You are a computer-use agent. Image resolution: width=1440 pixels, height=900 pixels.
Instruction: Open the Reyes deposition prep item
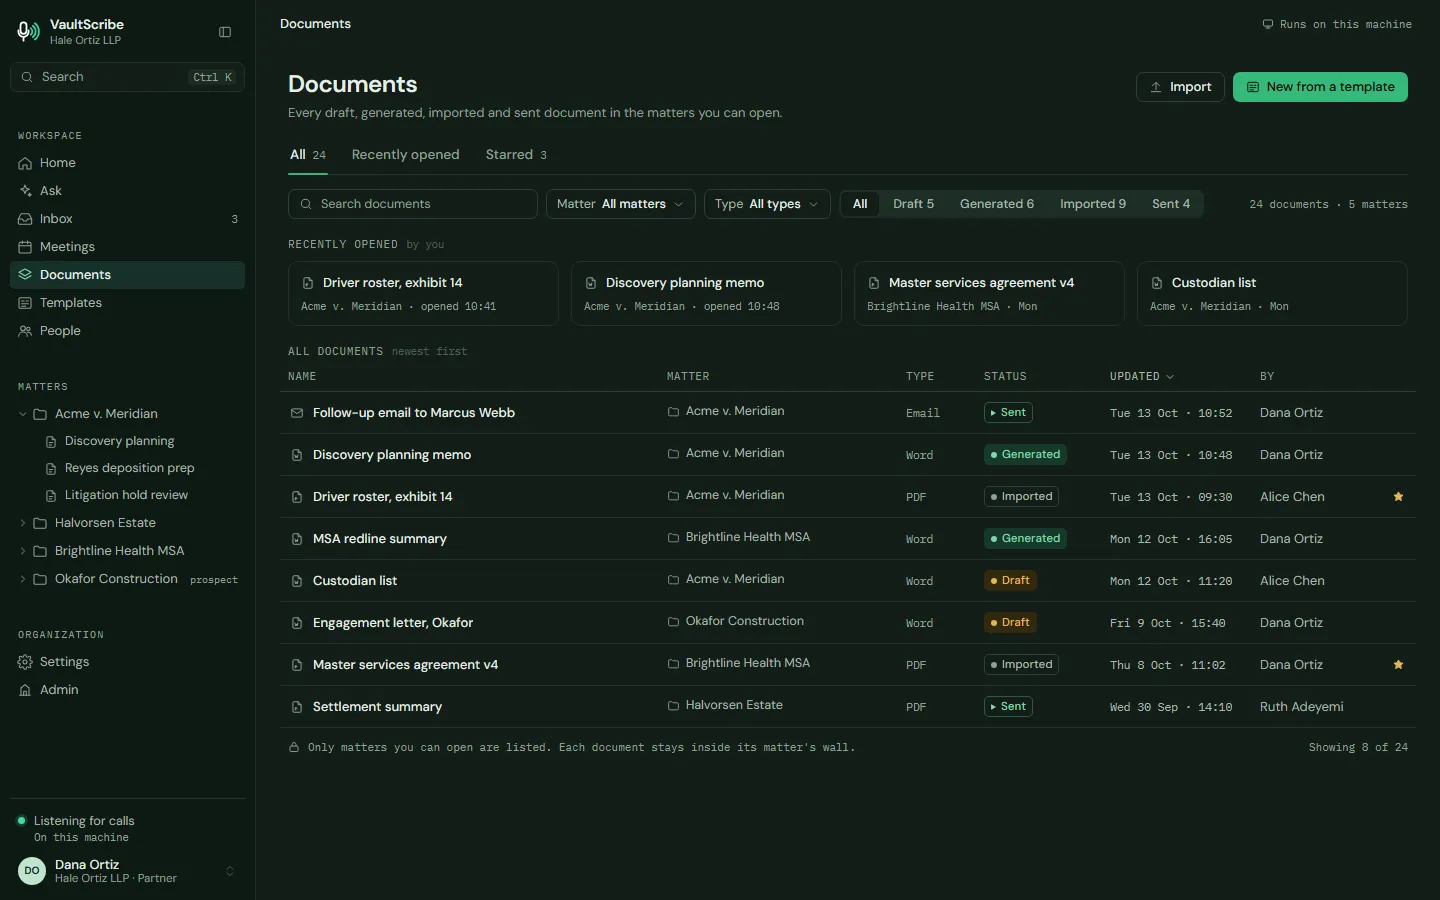(x=130, y=468)
